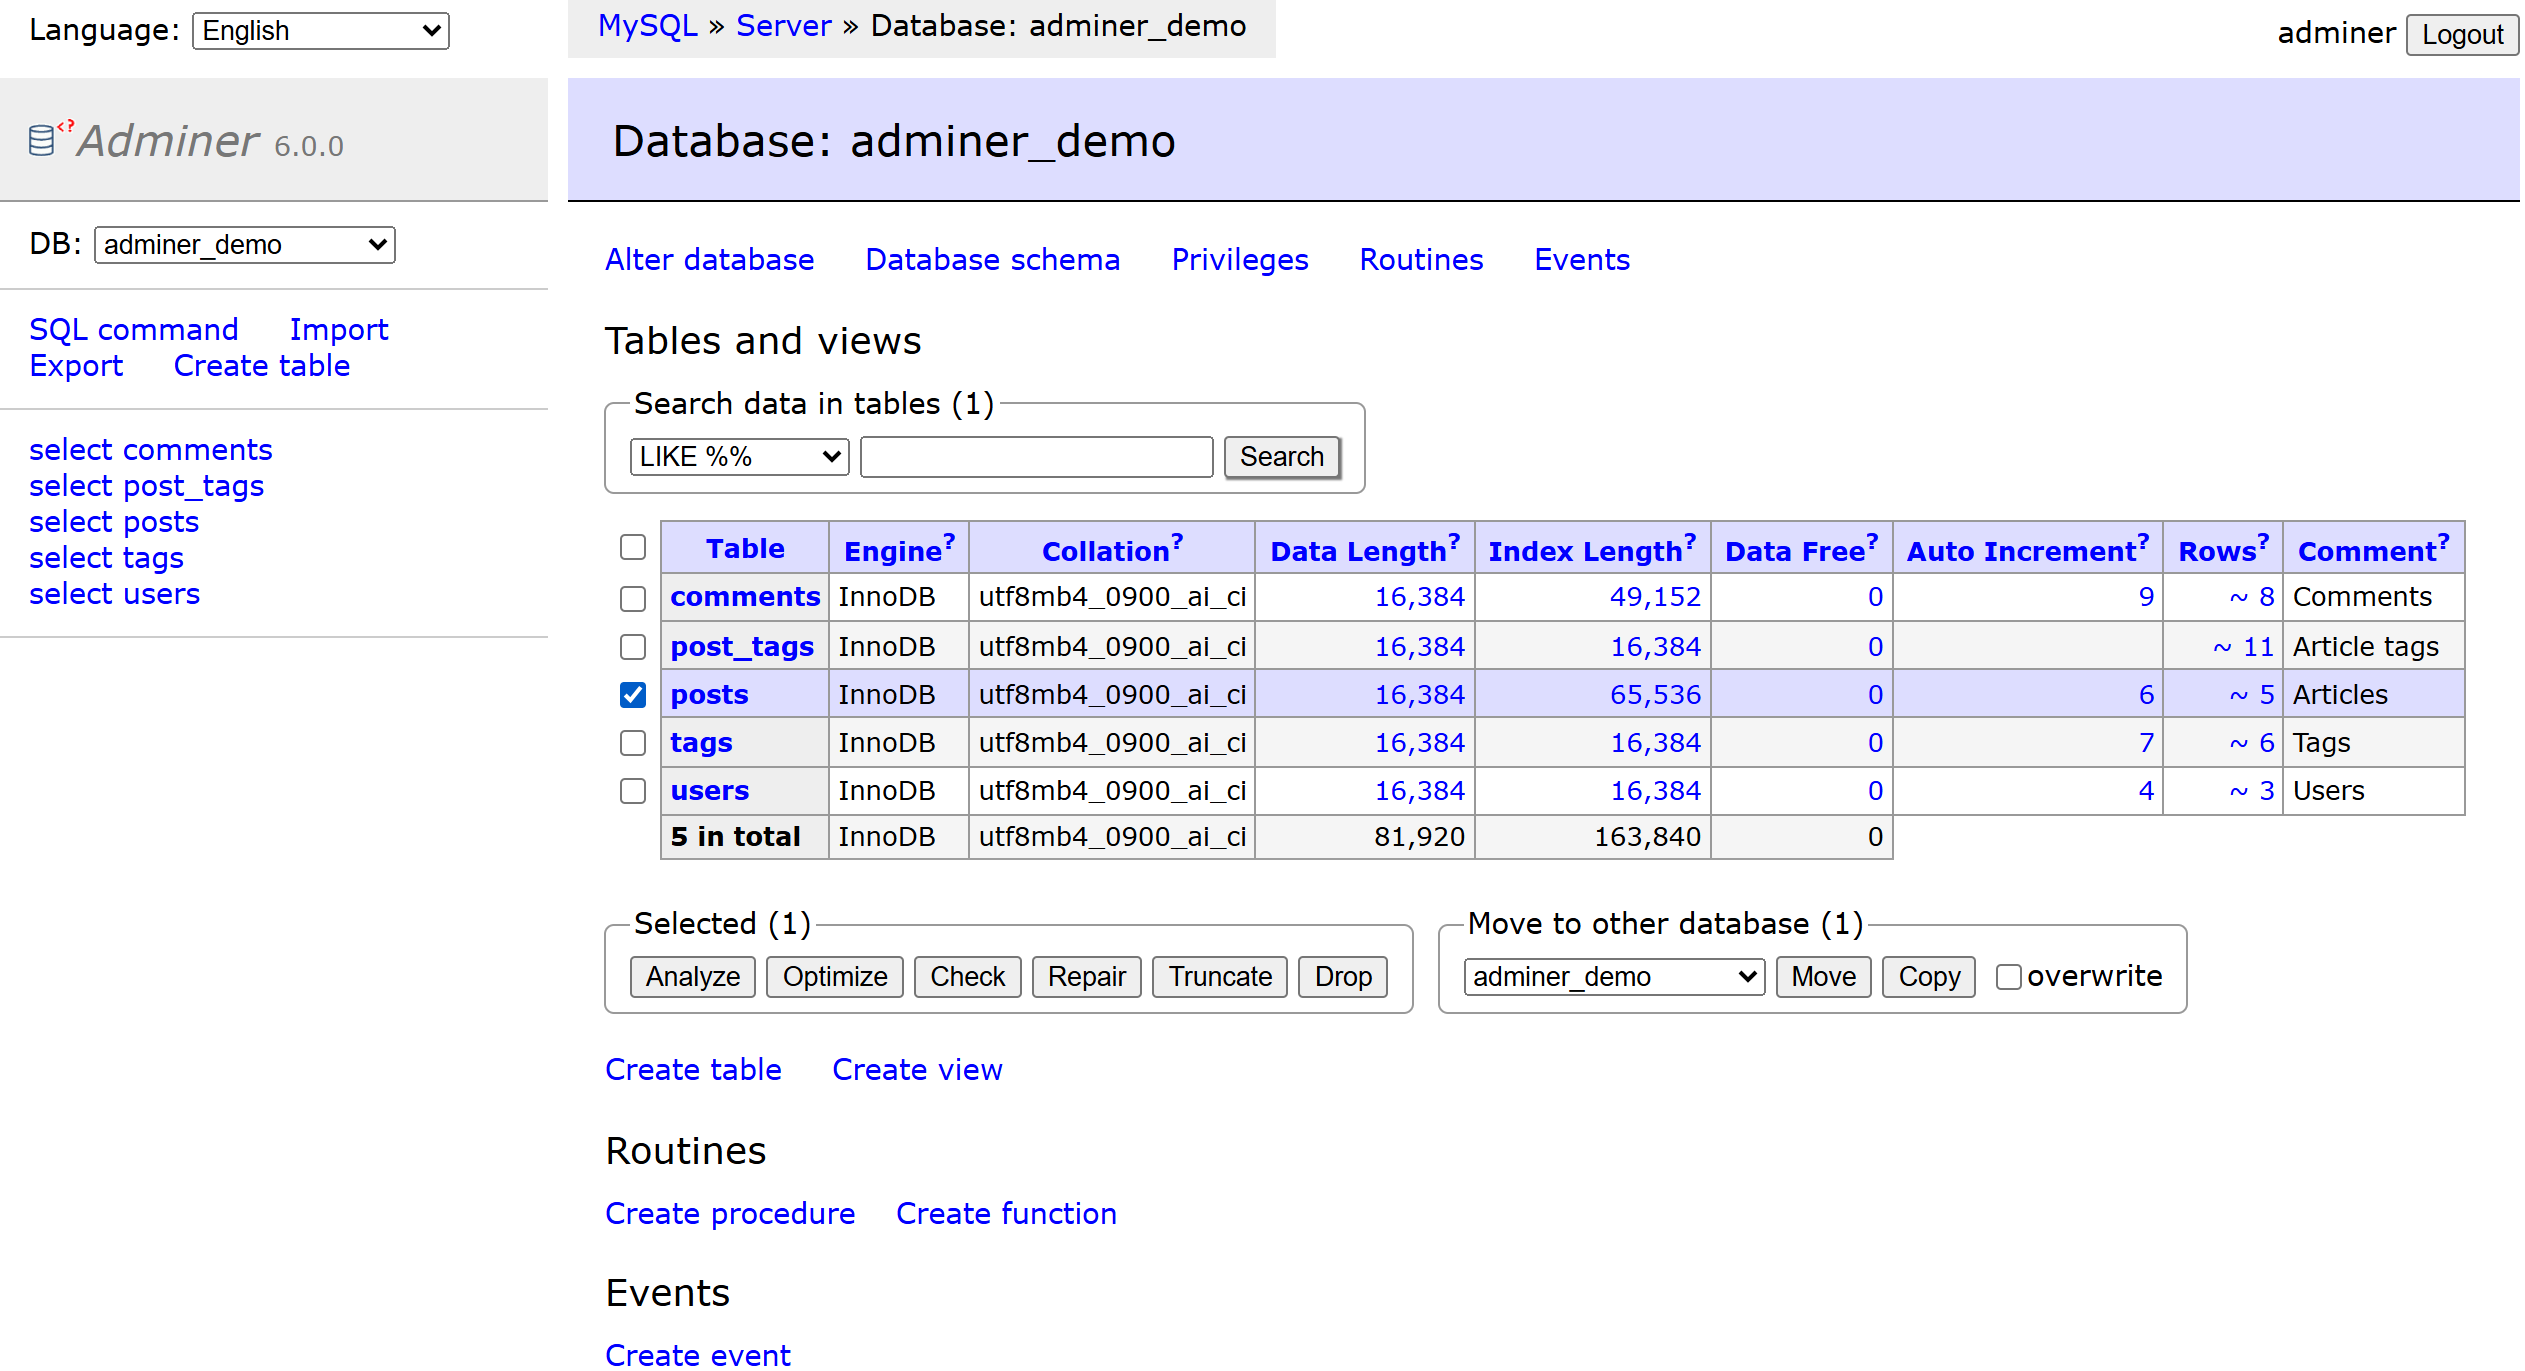This screenshot has width=2525, height=1371.
Task: Open the comments table link
Action: point(745,597)
